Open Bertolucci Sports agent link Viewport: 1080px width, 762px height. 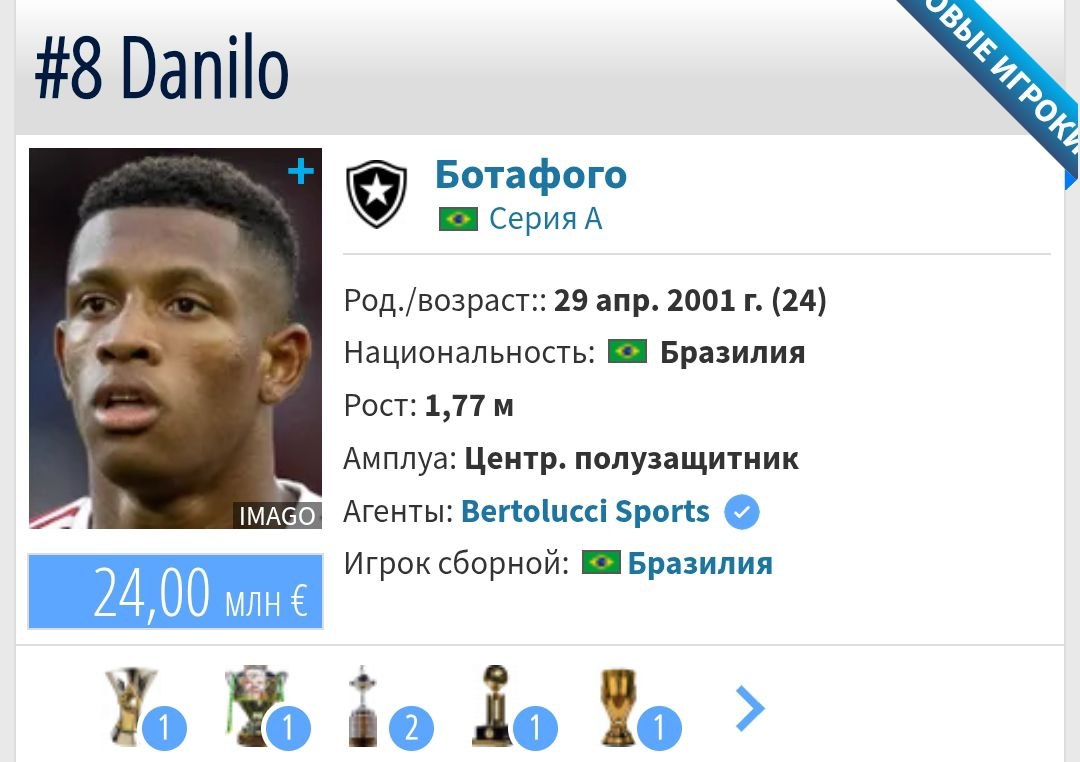(x=585, y=511)
